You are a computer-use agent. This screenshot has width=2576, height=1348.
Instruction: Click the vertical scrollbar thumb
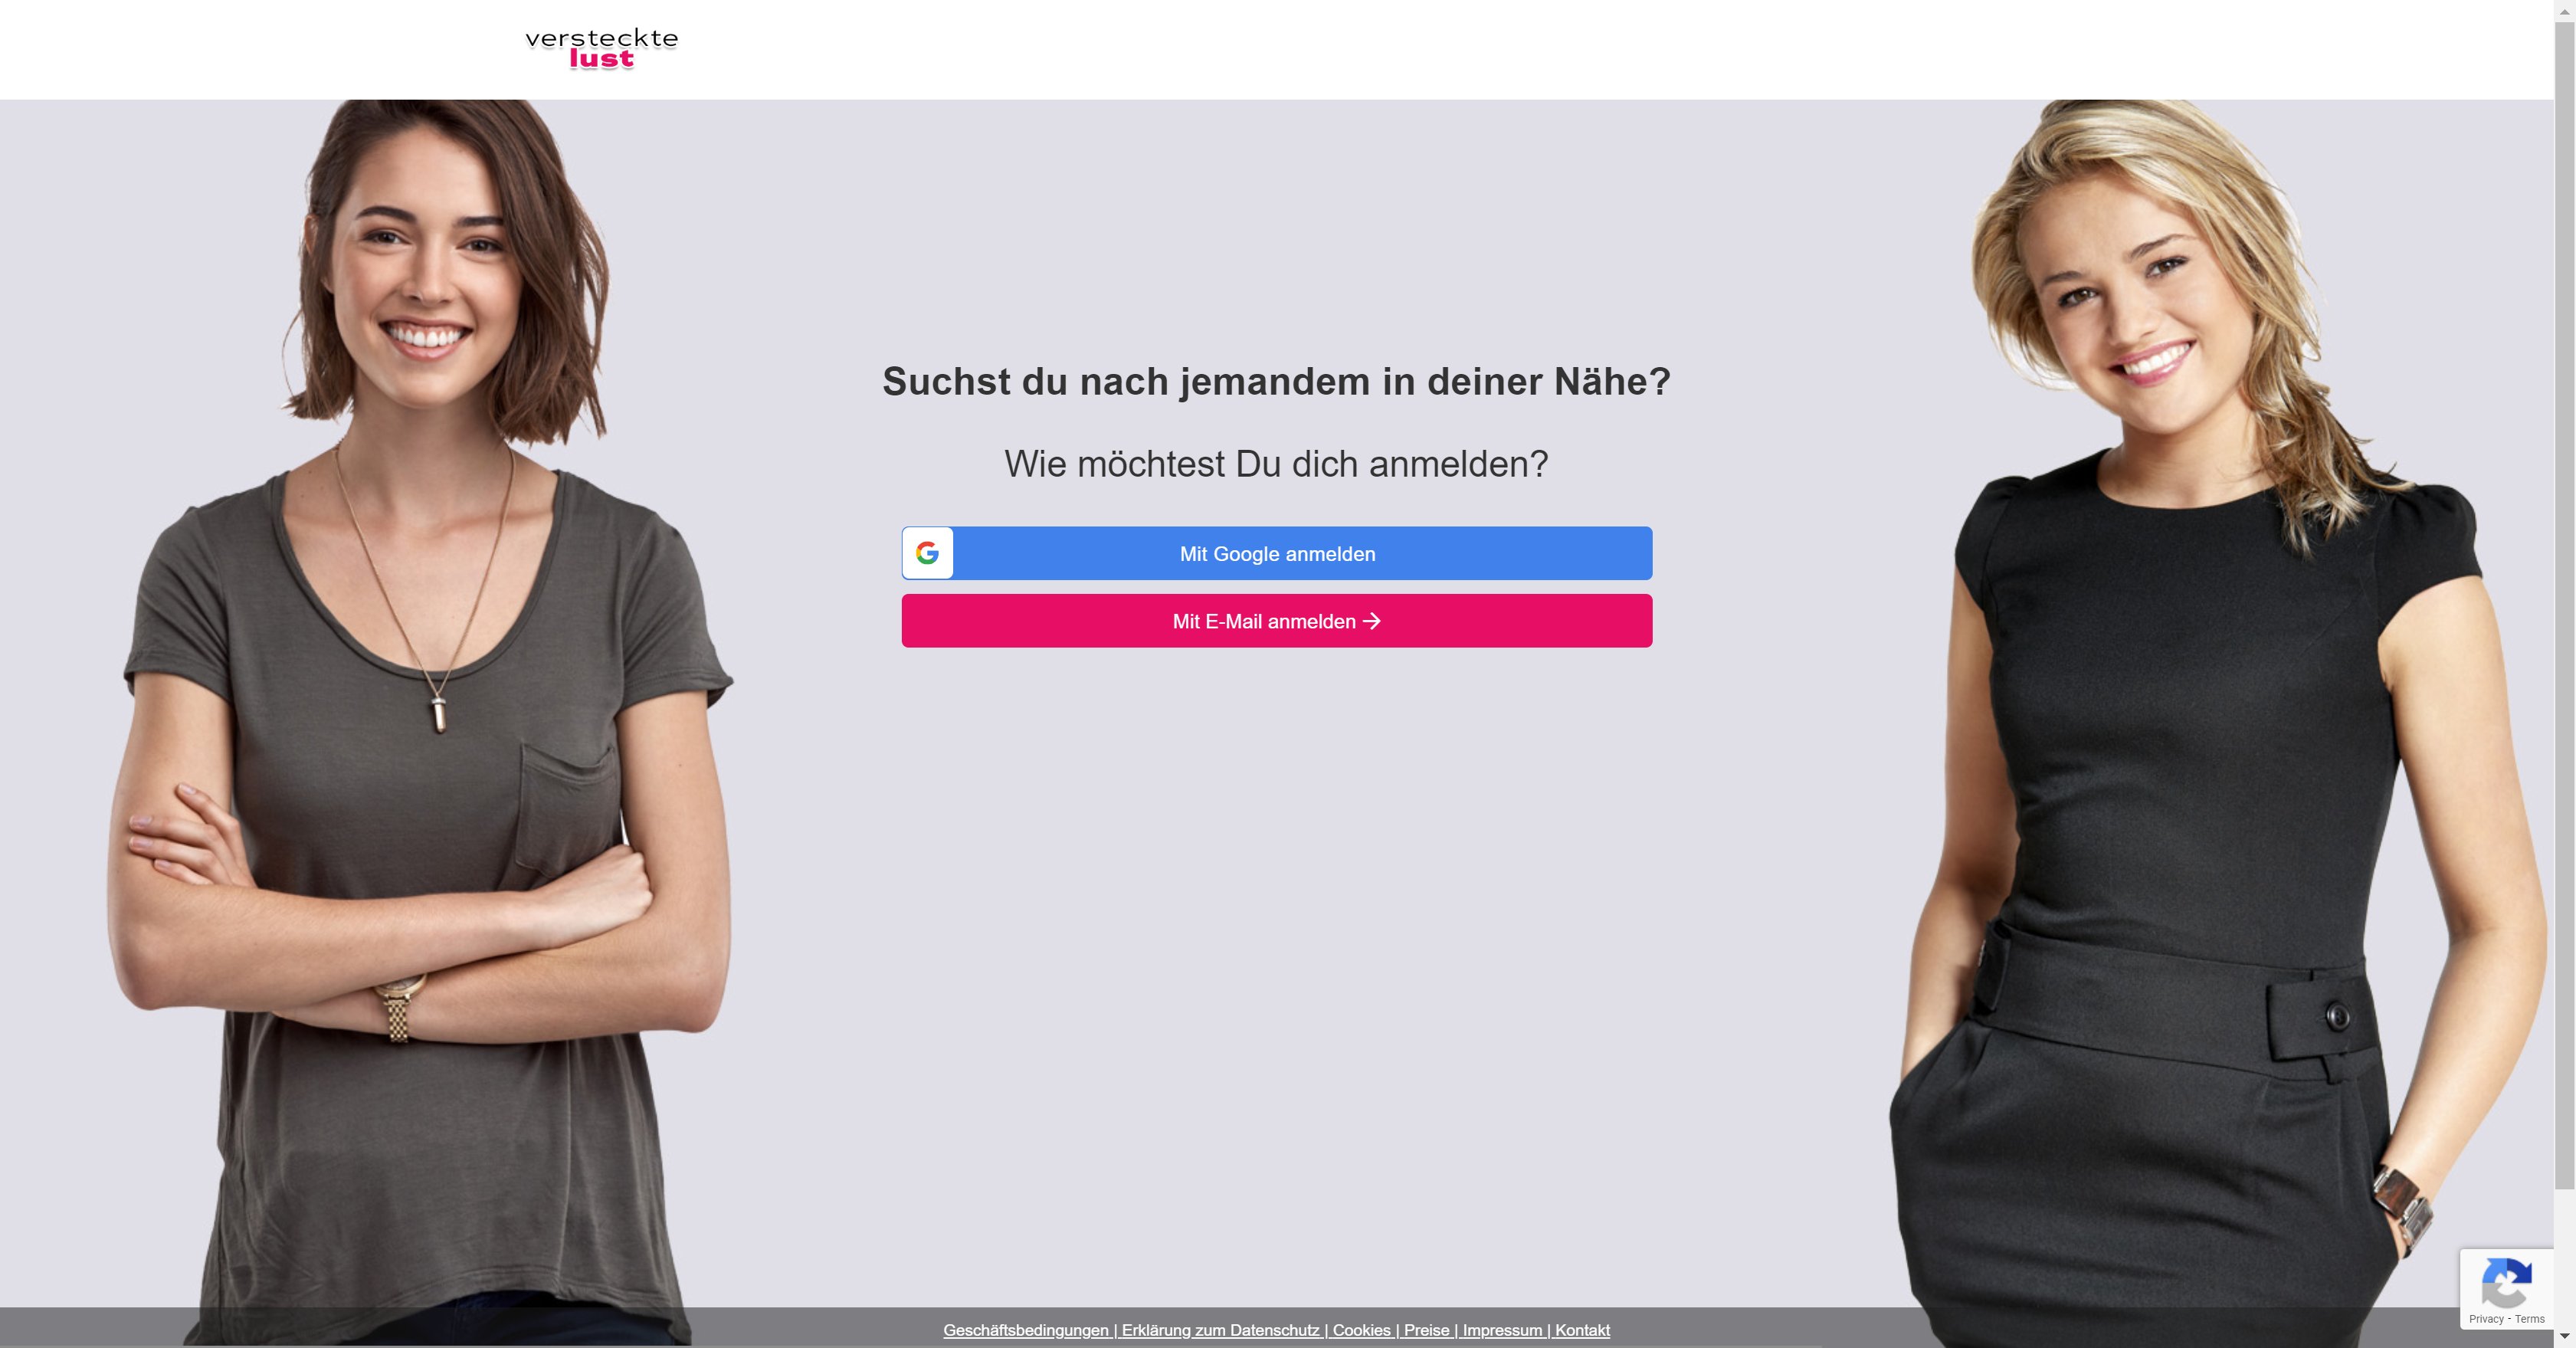(2564, 605)
